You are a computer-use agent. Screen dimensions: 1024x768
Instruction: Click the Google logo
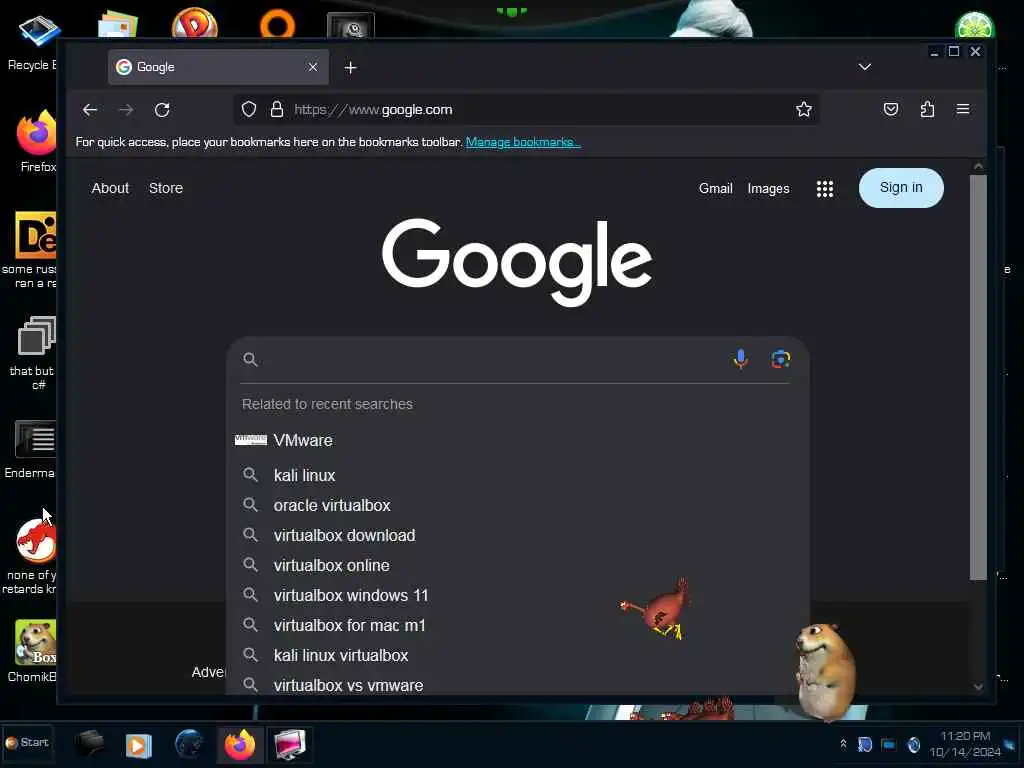[517, 261]
